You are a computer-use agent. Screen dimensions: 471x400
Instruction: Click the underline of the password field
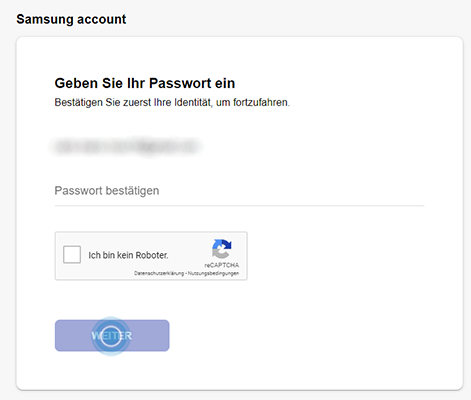point(239,206)
